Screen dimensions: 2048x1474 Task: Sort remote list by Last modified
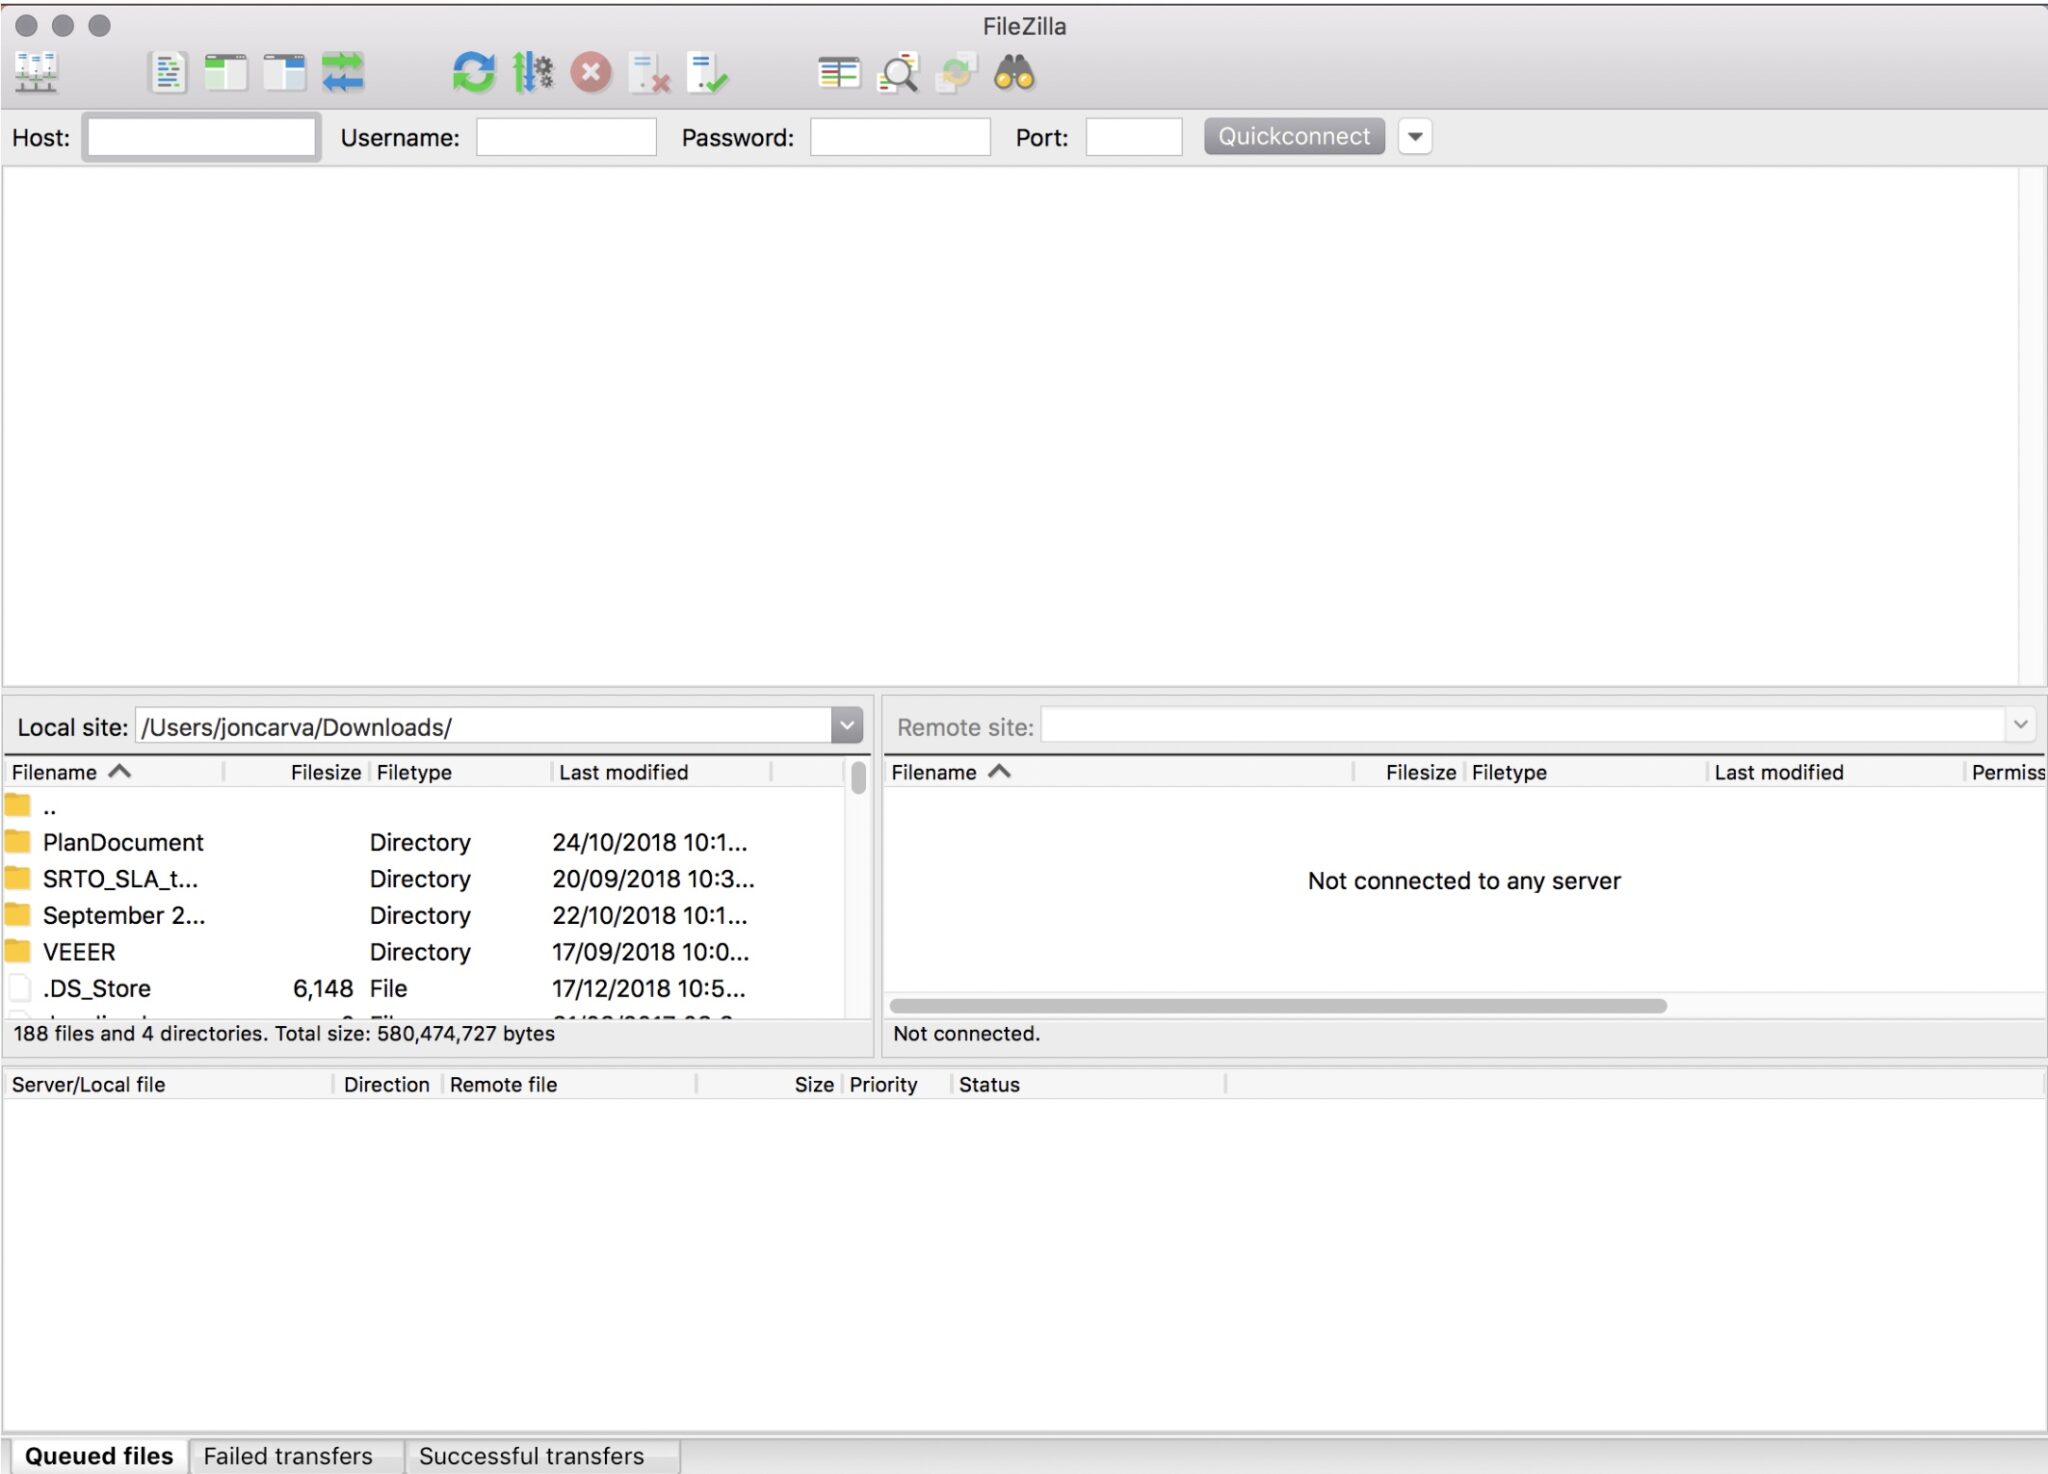click(x=1835, y=772)
